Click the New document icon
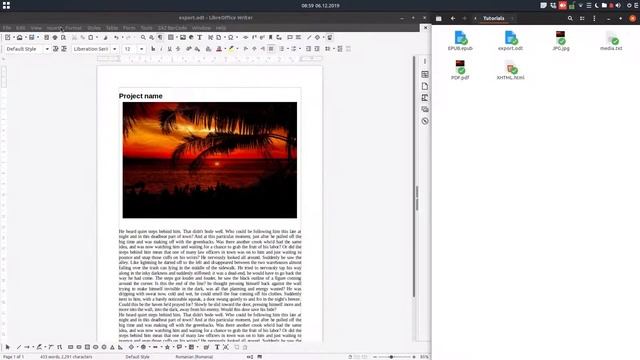This screenshot has width=640, height=360. [8, 38]
